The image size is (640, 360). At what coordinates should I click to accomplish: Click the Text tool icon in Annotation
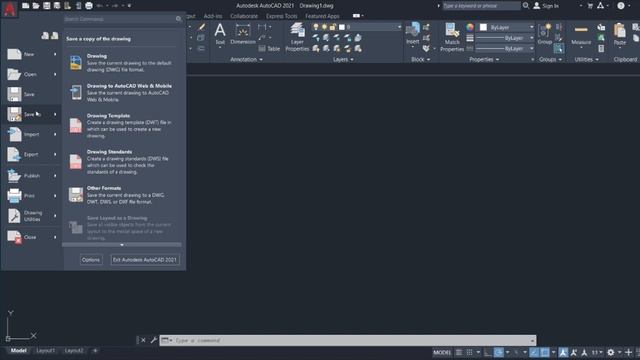click(x=220, y=30)
